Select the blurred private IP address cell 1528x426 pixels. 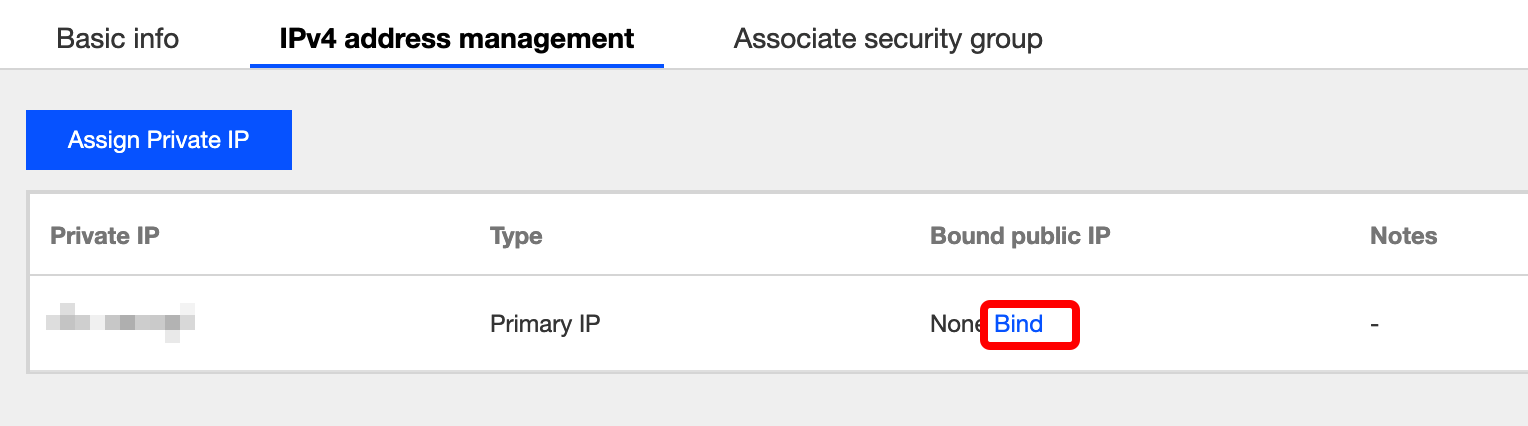[120, 322]
